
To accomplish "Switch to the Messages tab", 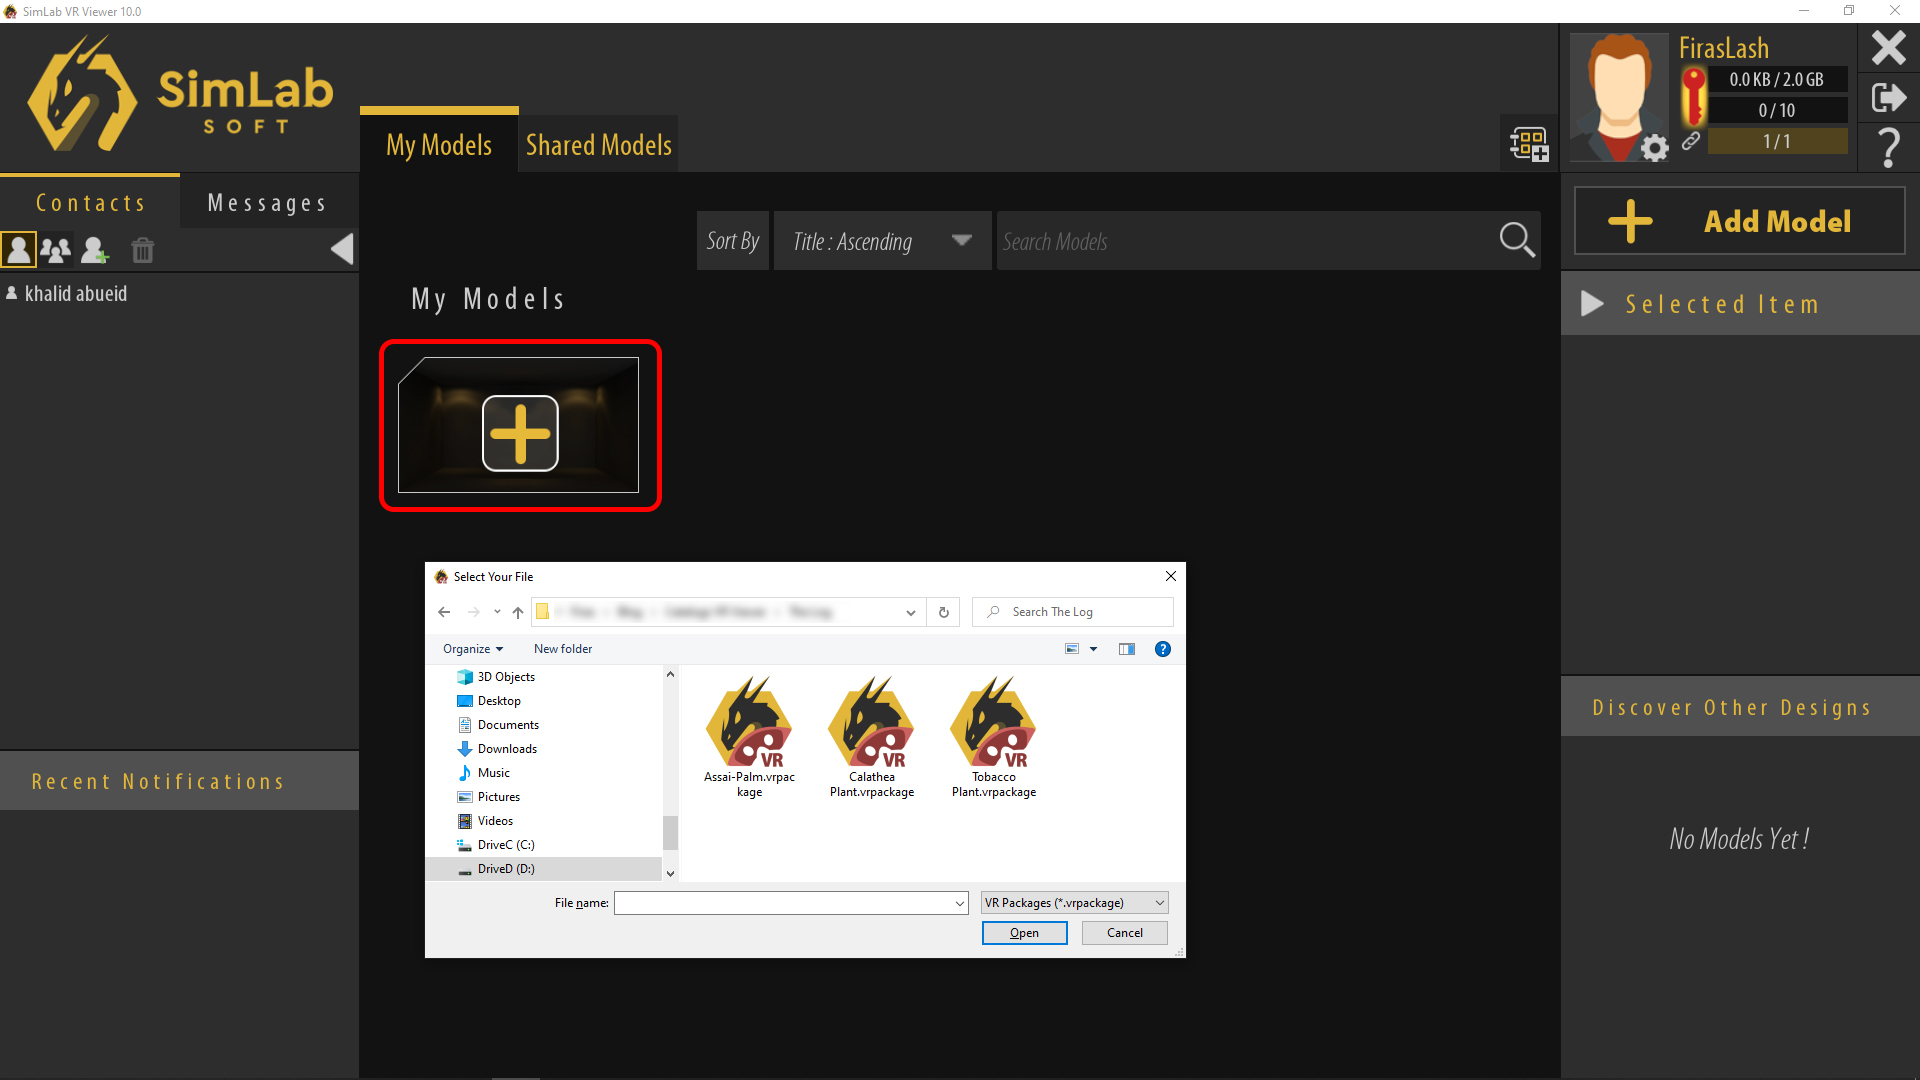I will [267, 202].
